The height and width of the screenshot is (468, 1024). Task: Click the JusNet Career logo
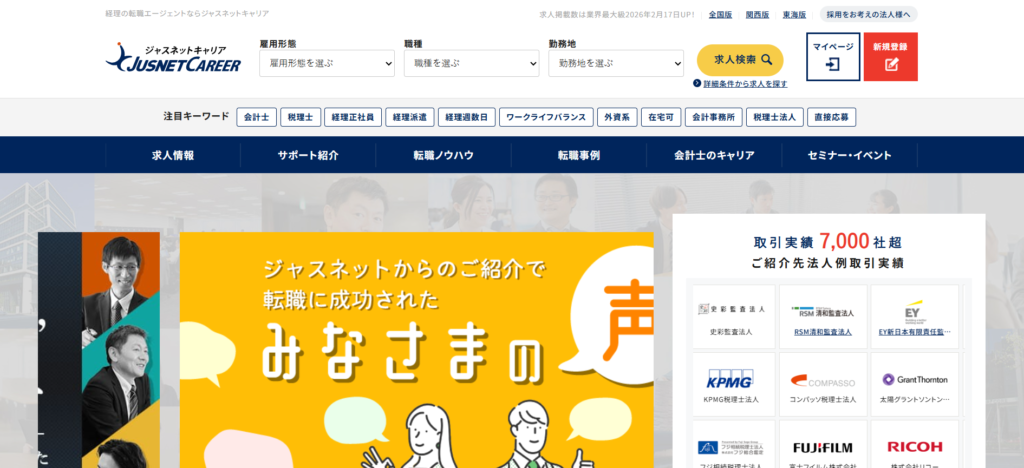(173, 58)
